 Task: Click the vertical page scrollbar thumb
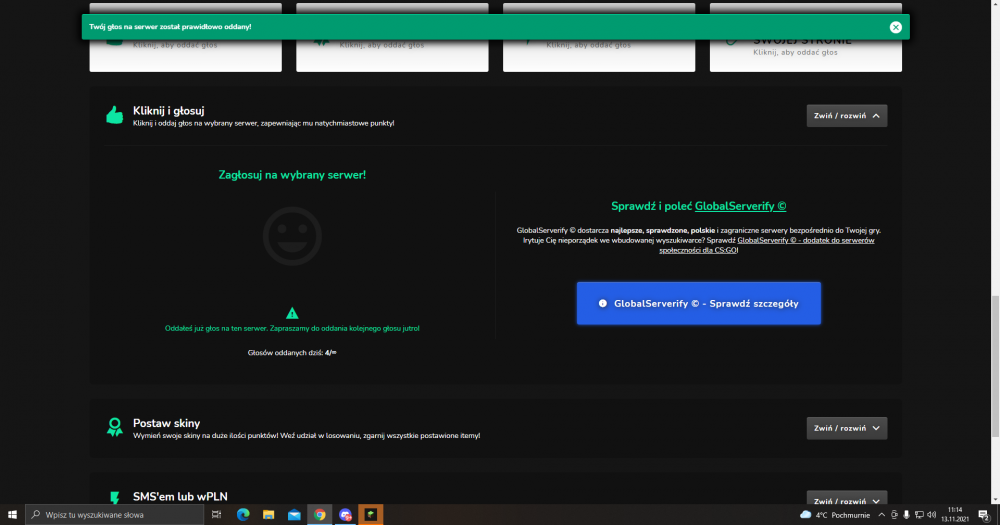point(995,367)
